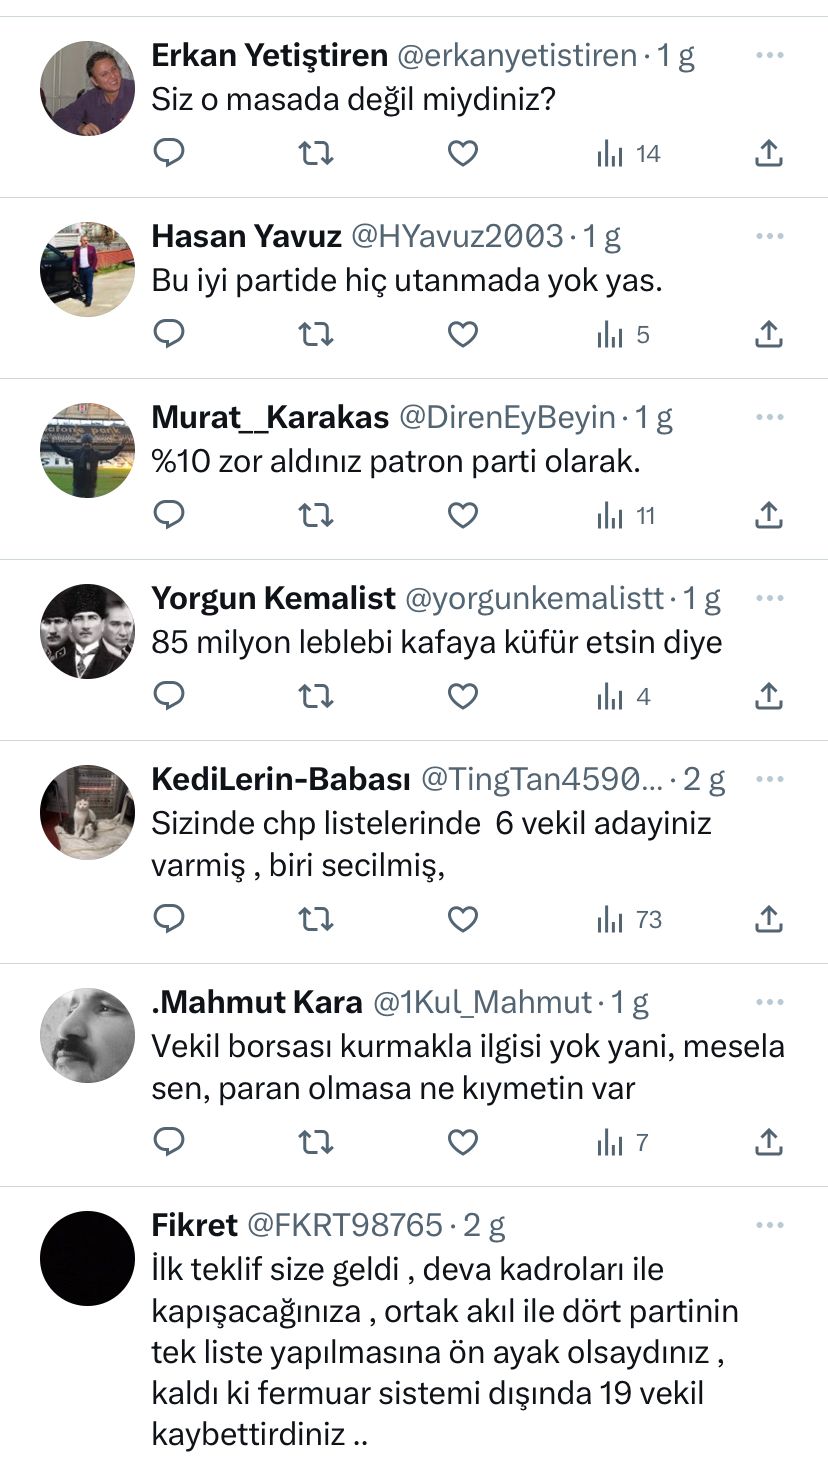Open Fikret's black profile avatar
The image size is (828, 1467).
[87, 1258]
